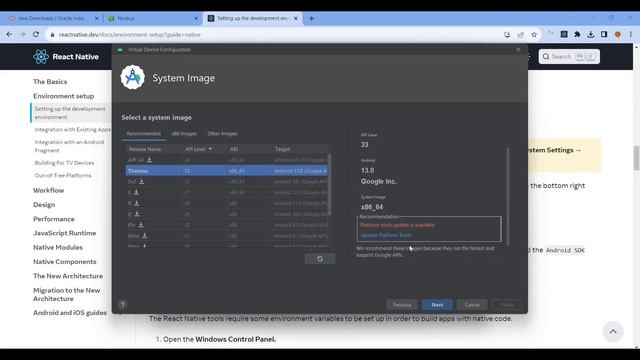
Task: Download the R release system image
Action: pos(137,203)
